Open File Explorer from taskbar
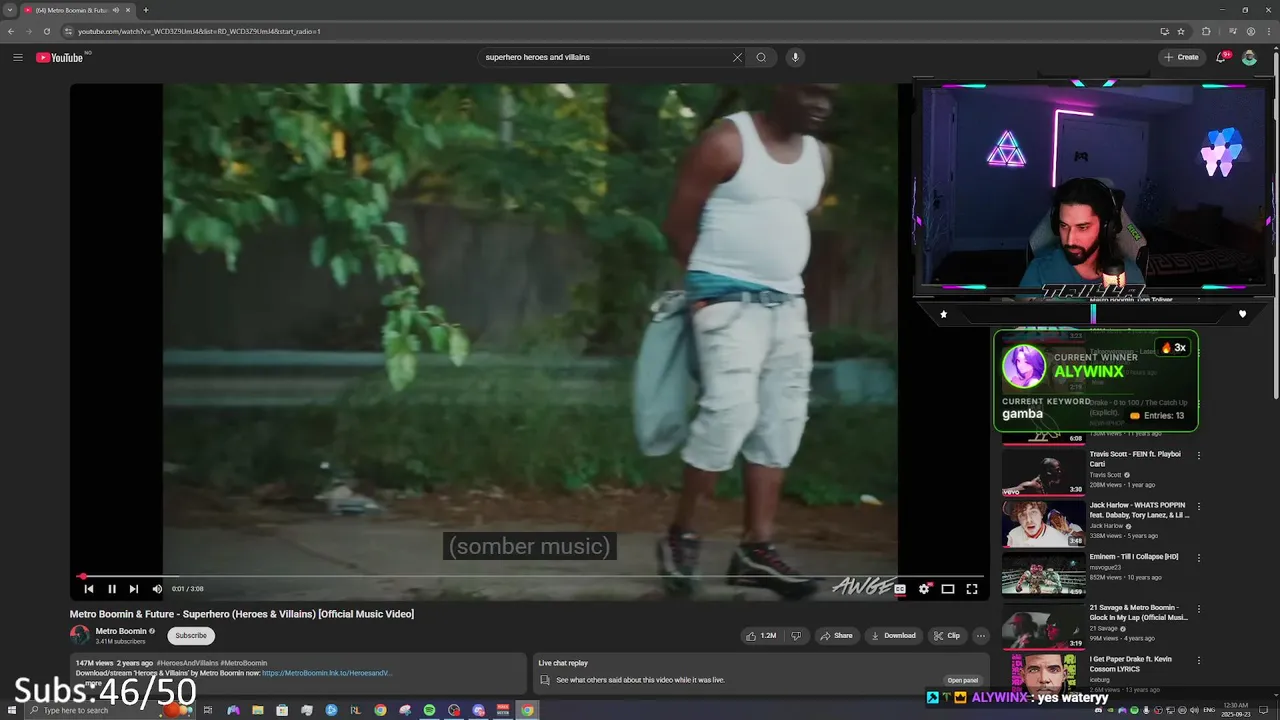 coord(258,710)
